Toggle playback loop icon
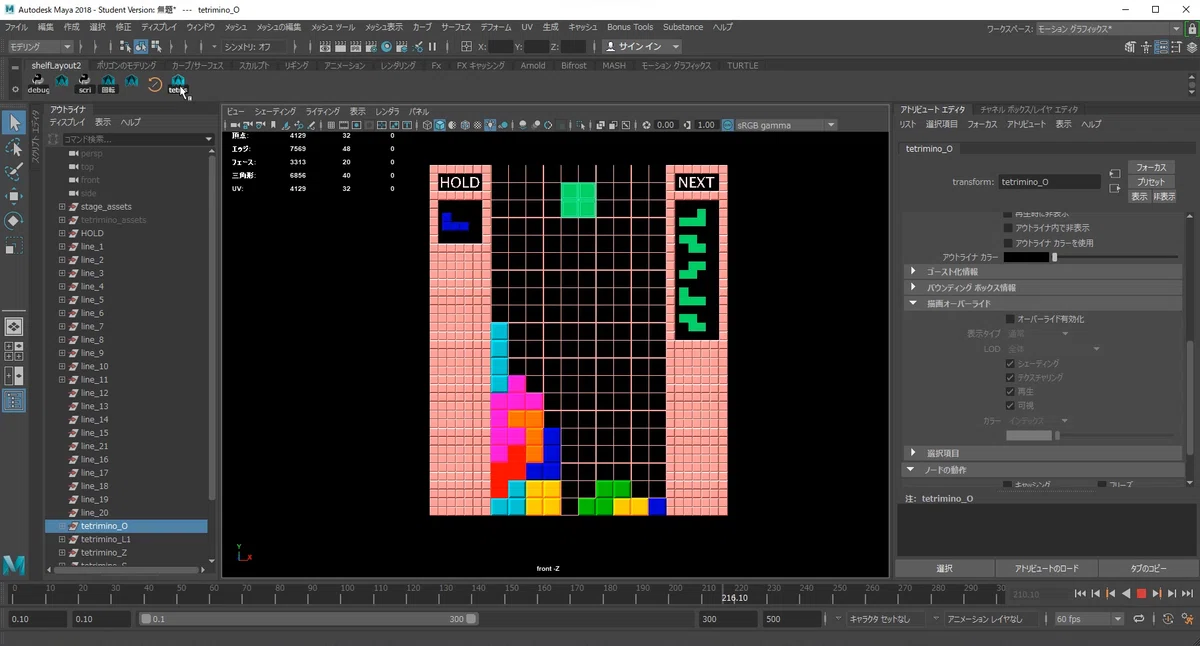 [1139, 619]
